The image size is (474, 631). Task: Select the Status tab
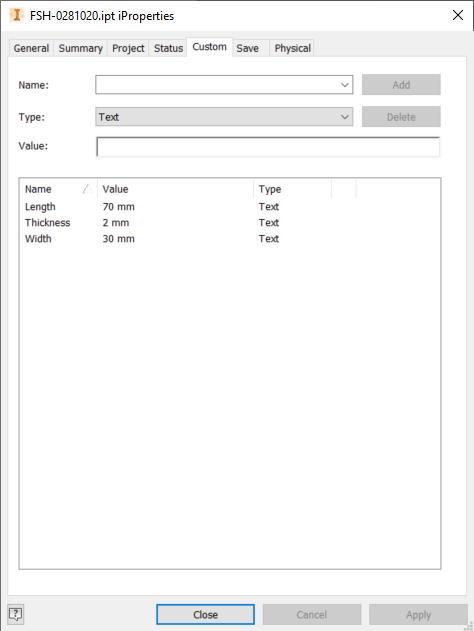point(168,48)
